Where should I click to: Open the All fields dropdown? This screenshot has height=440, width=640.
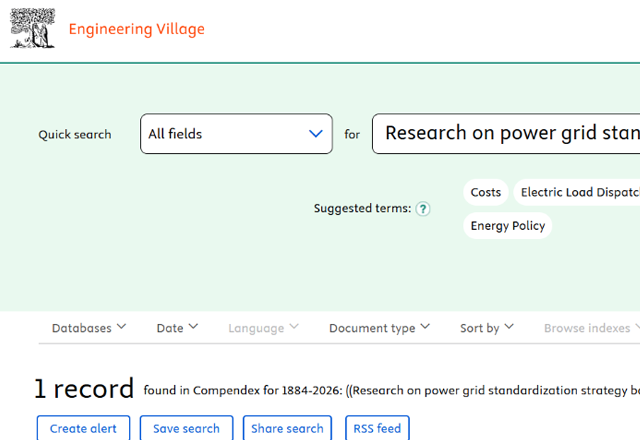click(x=236, y=134)
